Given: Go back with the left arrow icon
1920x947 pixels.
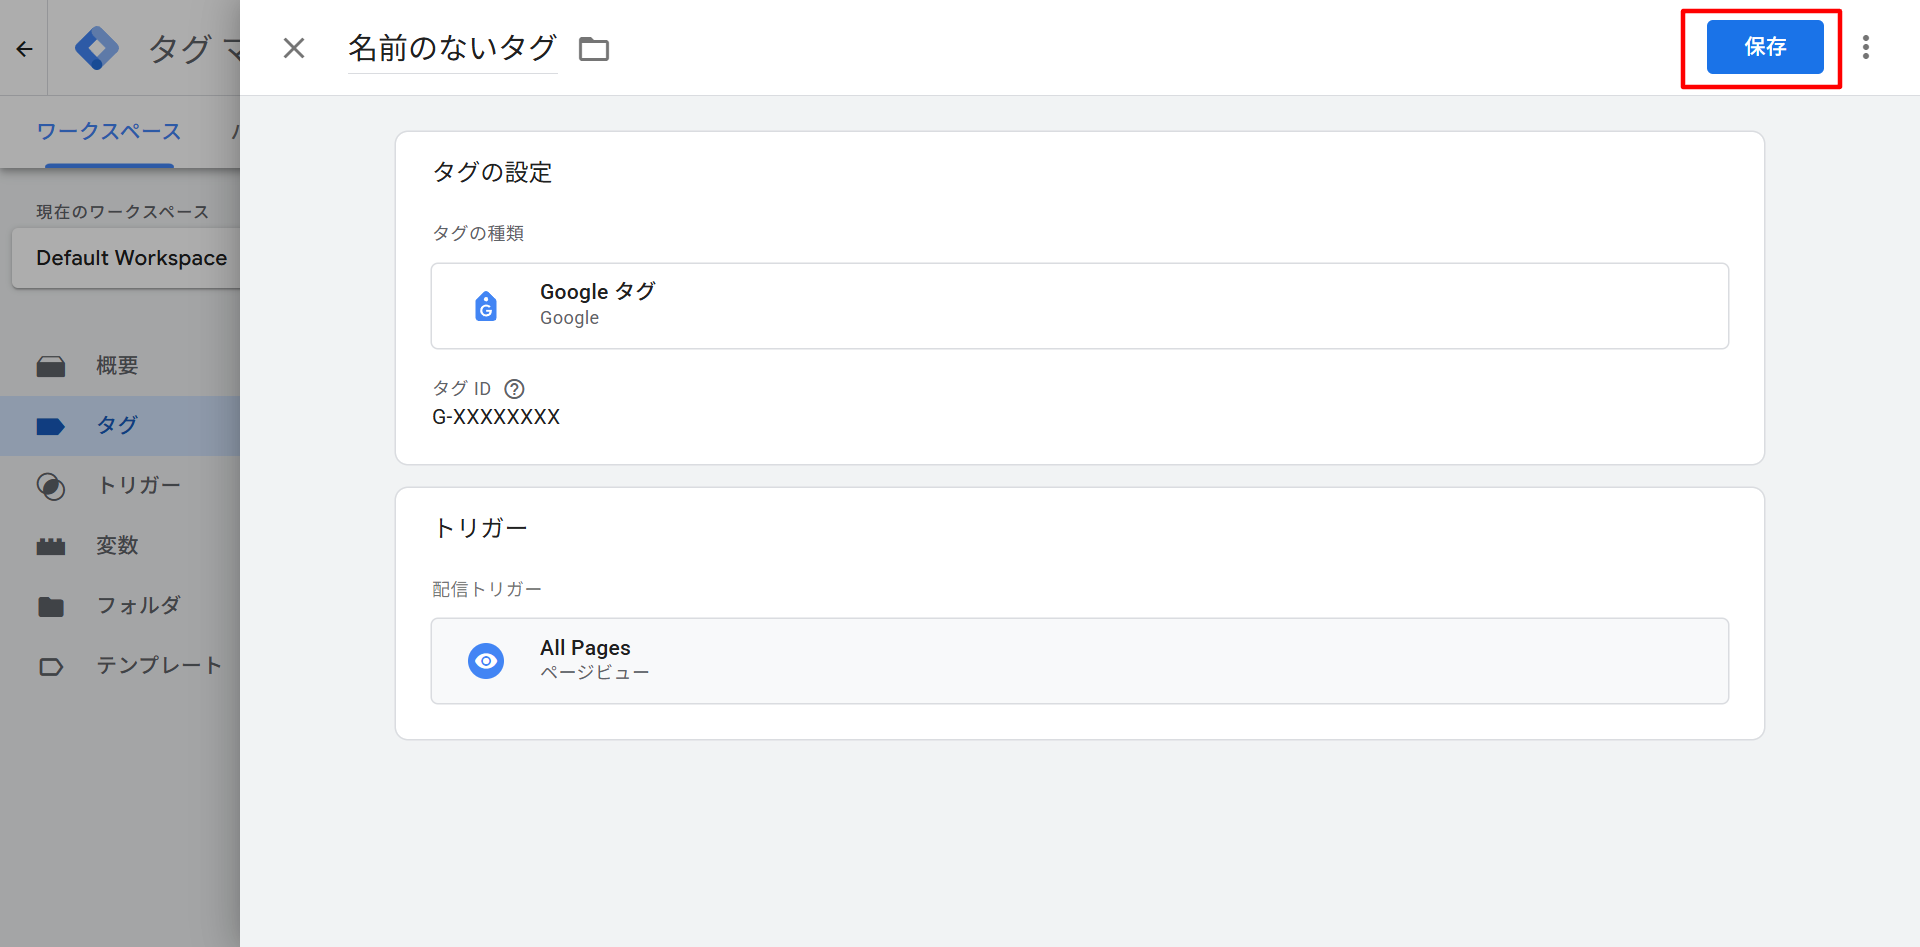Looking at the screenshot, I should (x=24, y=48).
